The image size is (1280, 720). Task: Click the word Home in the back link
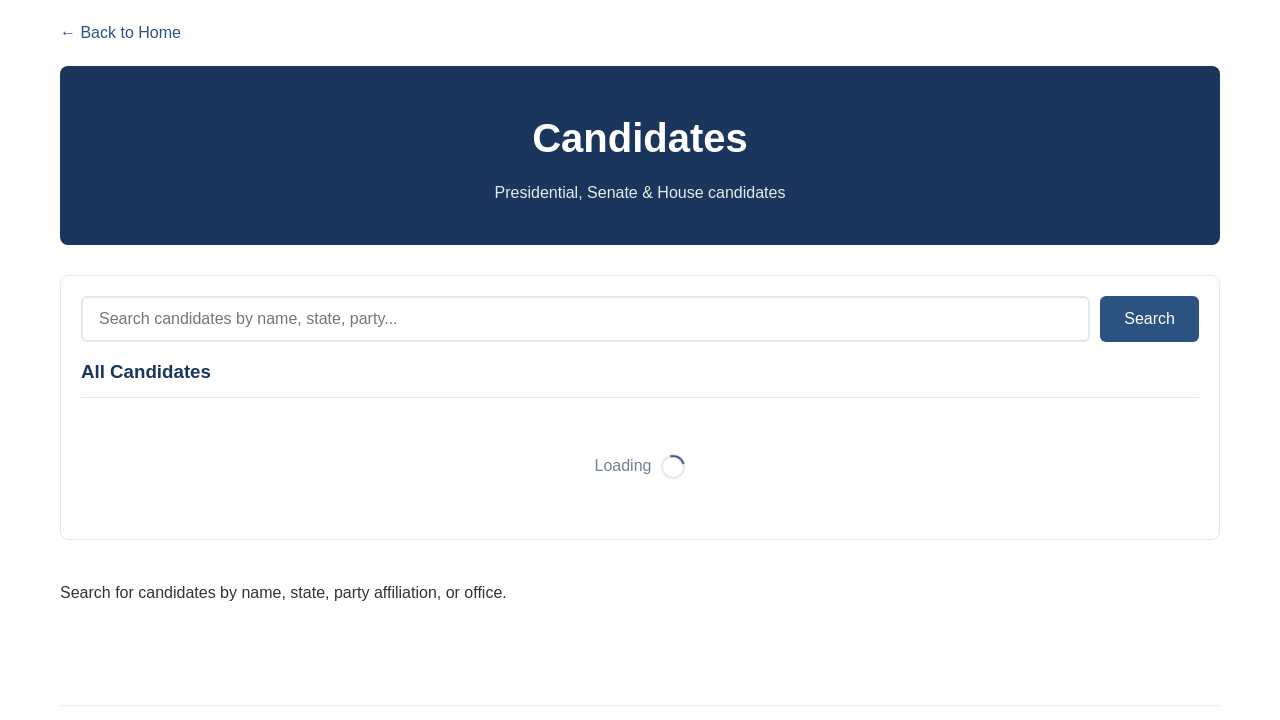coord(159,33)
